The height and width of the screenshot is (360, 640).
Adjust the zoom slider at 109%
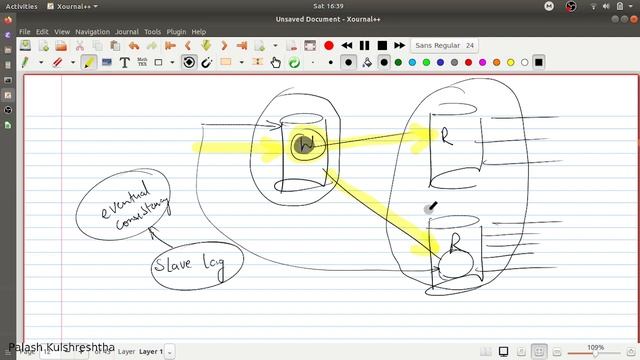click(x=594, y=353)
